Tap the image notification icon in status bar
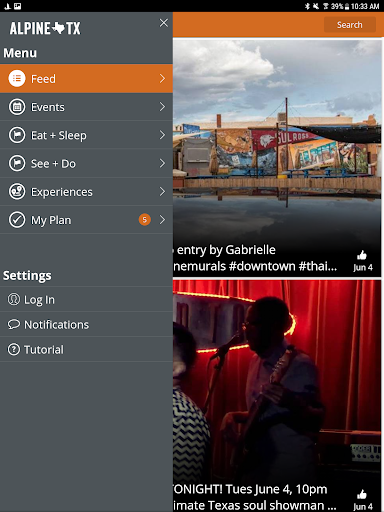 18,6
